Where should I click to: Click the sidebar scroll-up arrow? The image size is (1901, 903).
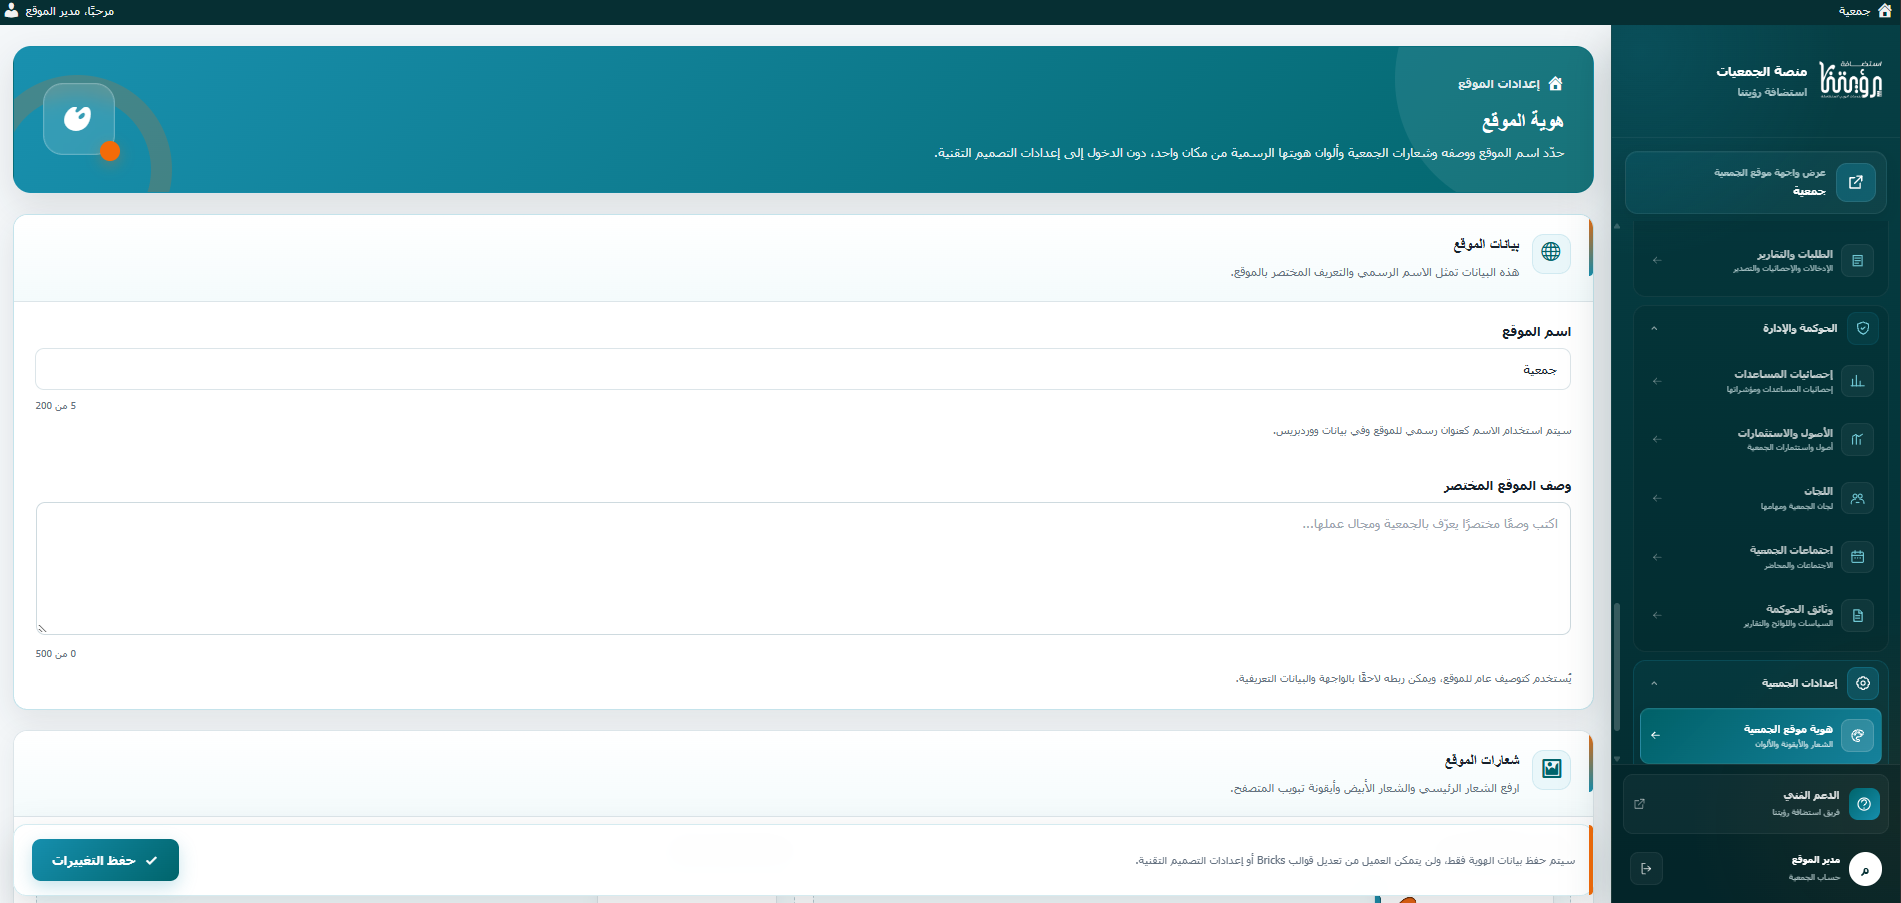[x=1616, y=226]
